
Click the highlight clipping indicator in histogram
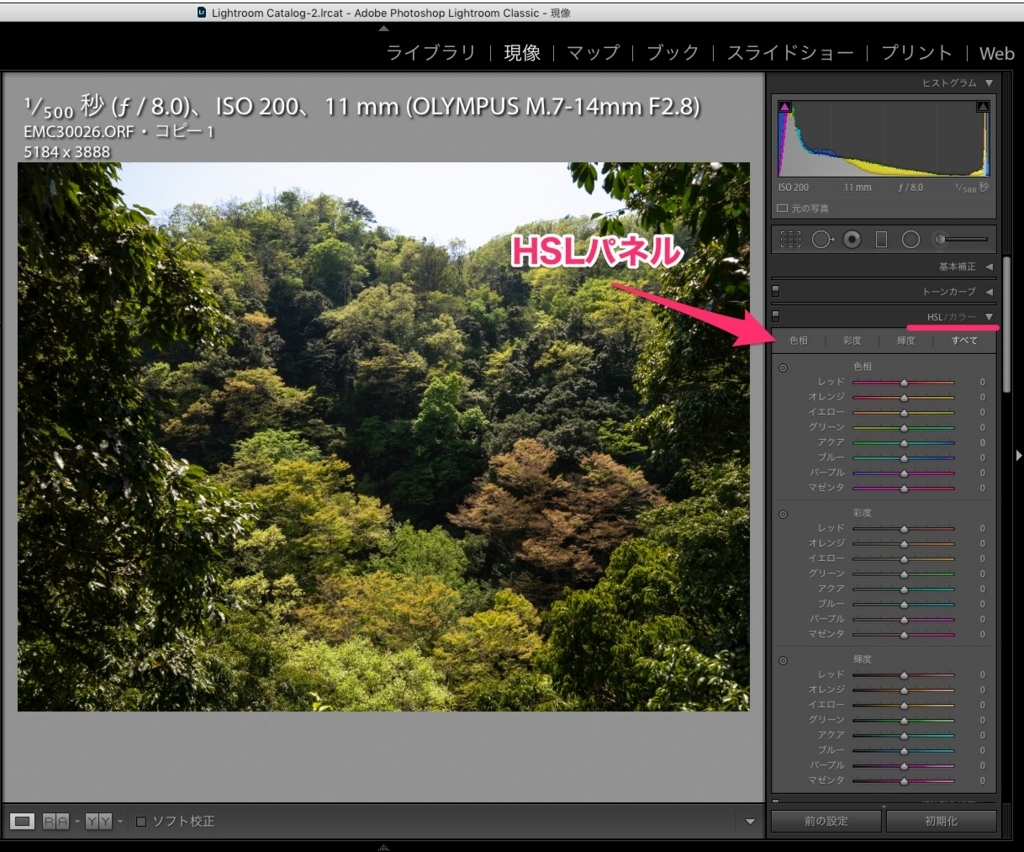982,107
